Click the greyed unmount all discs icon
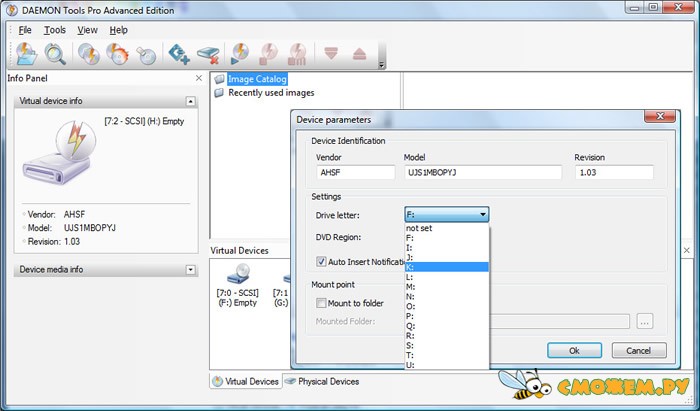Image resolution: width=700 pixels, height=411 pixels. (x=297, y=54)
